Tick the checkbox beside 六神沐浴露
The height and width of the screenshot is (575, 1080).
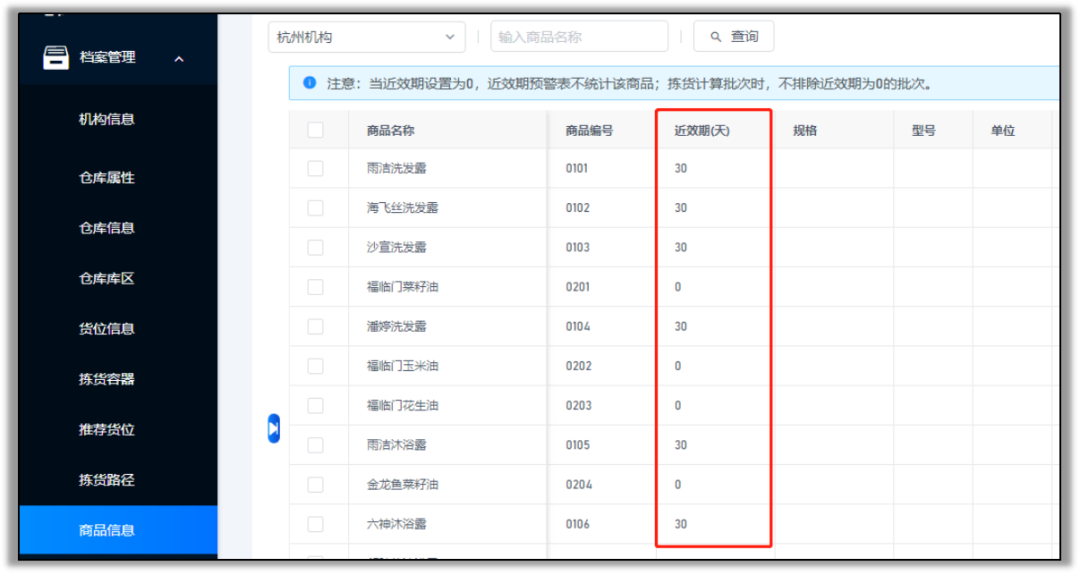(x=316, y=524)
